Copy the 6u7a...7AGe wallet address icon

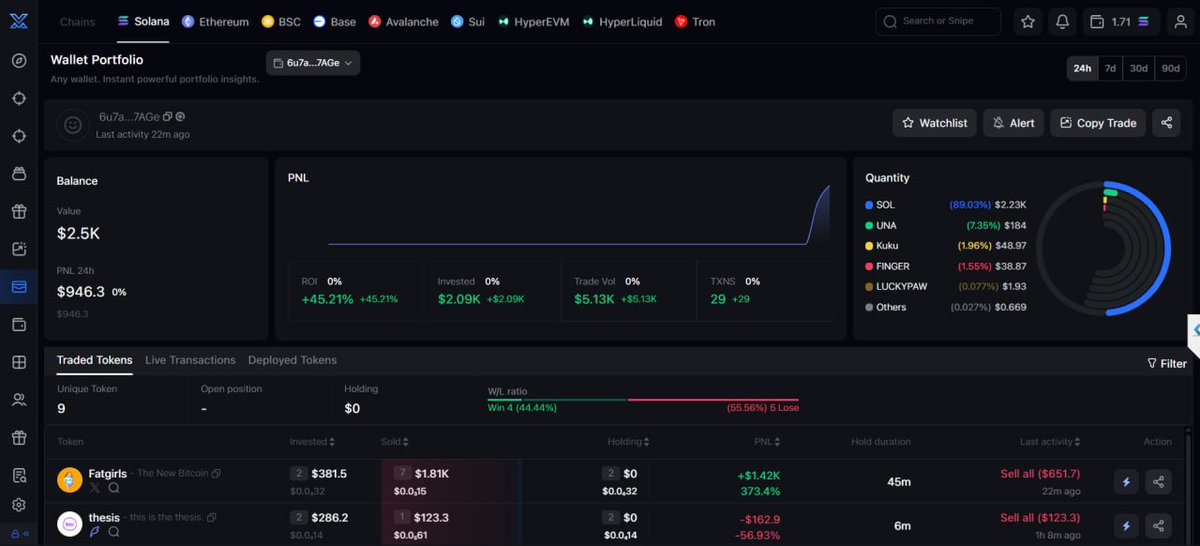tap(167, 117)
